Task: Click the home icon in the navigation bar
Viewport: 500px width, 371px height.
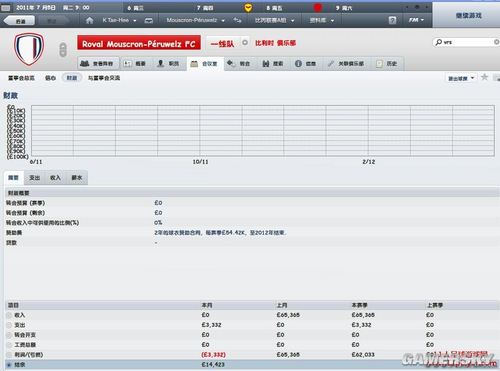Action: tap(89, 20)
